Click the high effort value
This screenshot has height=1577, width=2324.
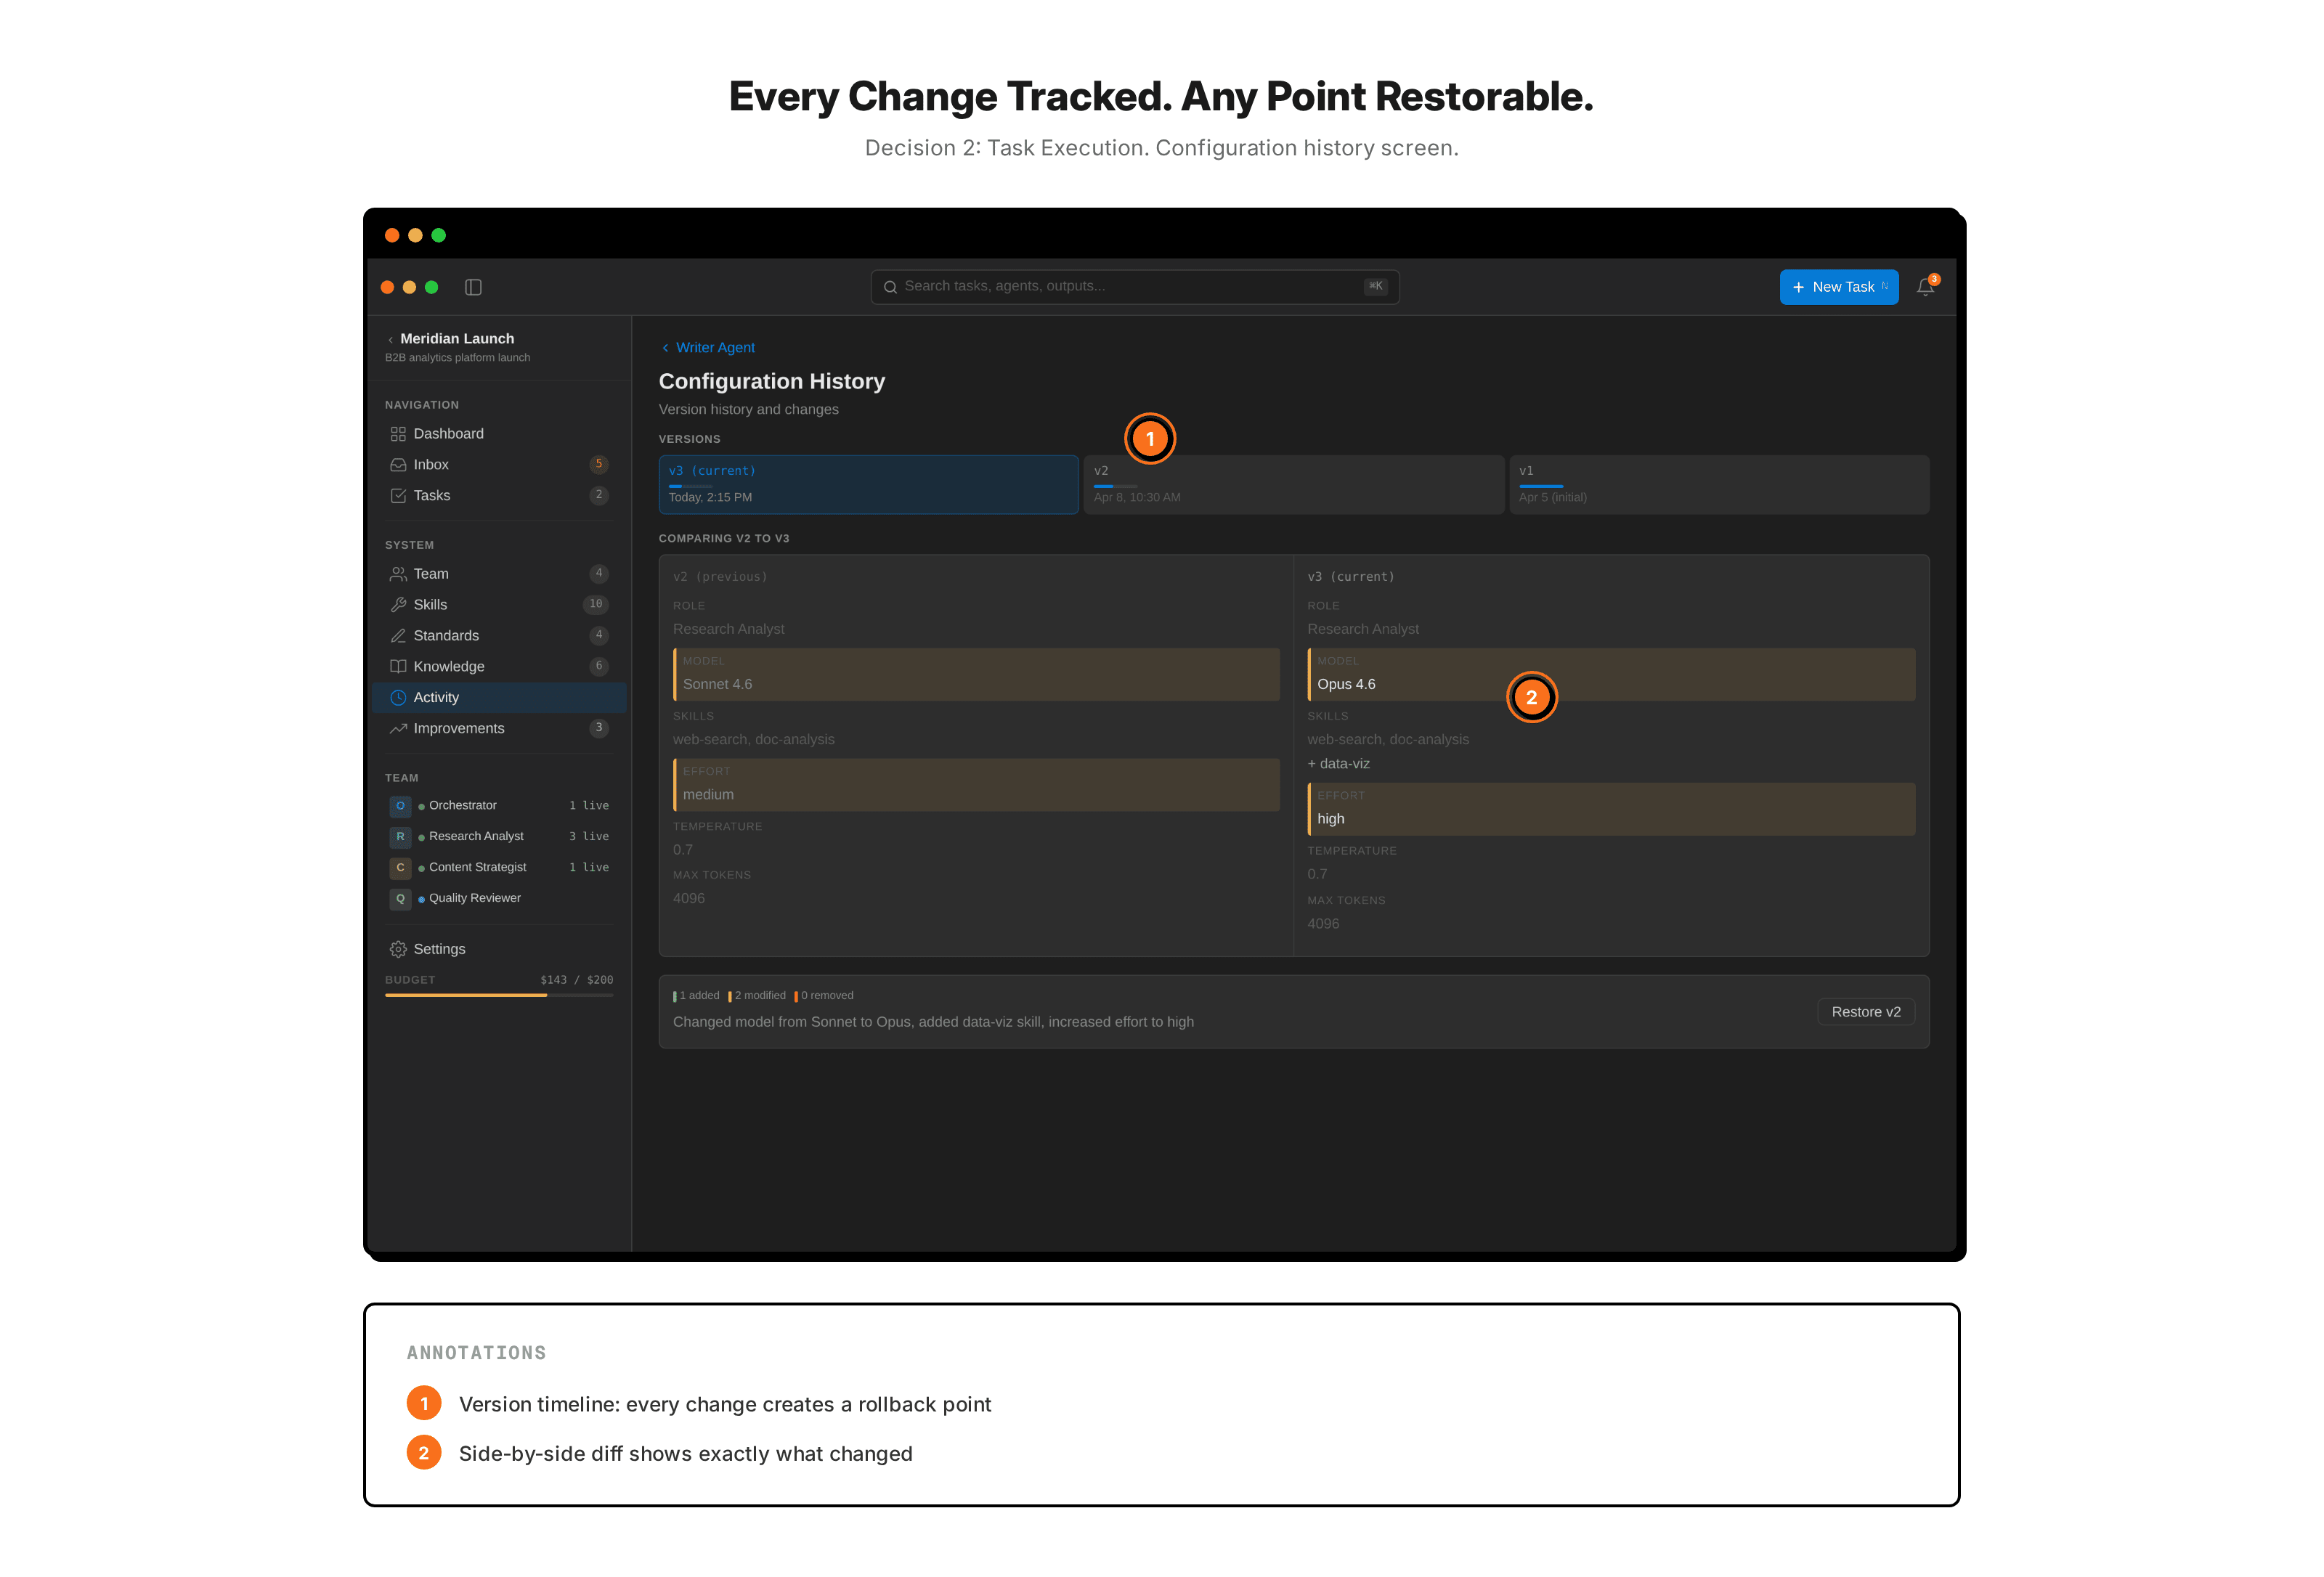(1330, 819)
